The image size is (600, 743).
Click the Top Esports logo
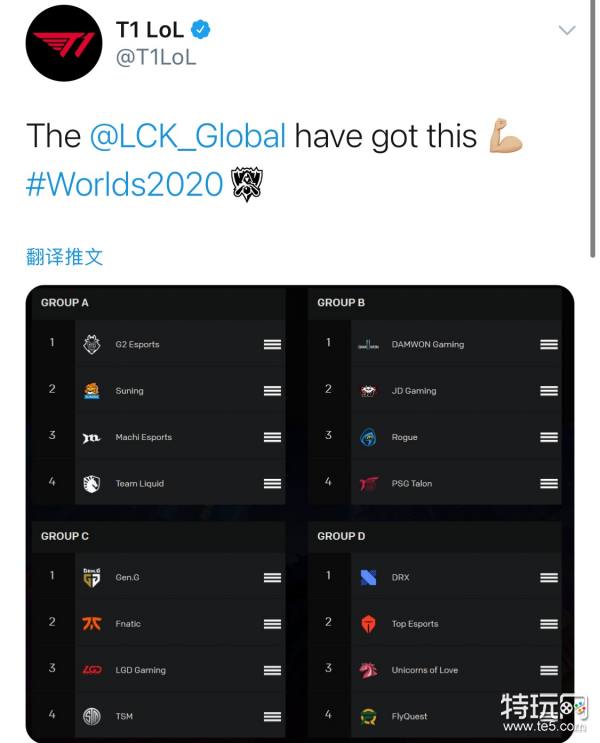click(x=368, y=624)
